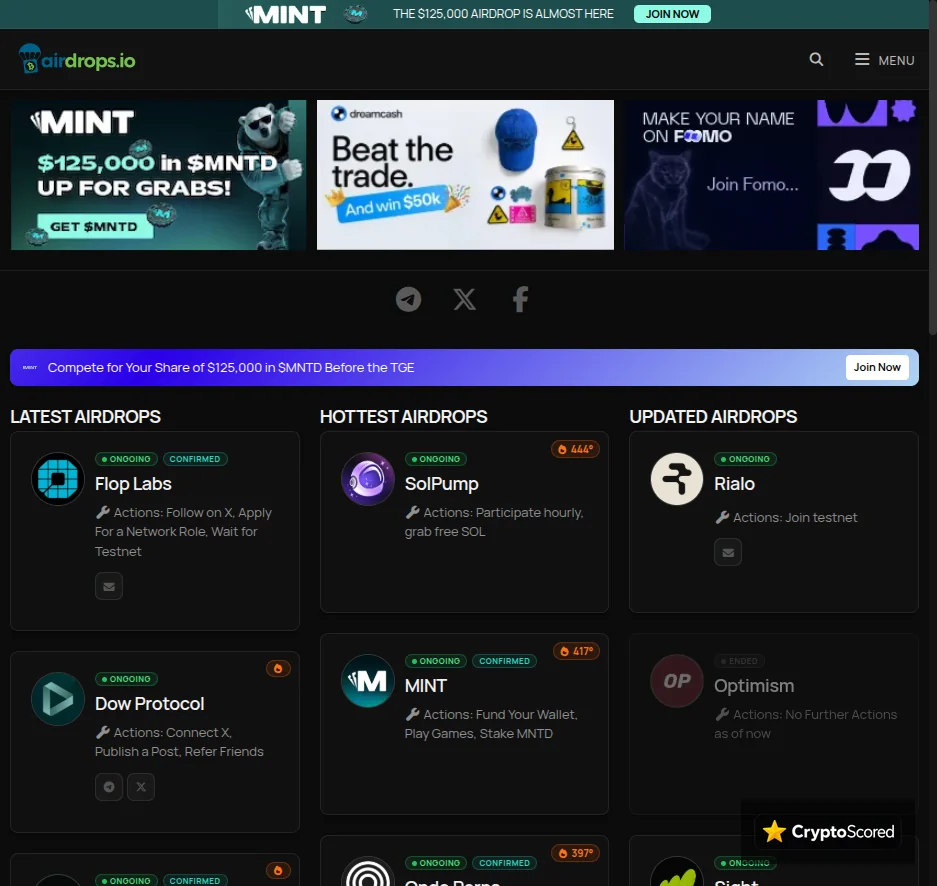The width and height of the screenshot is (937, 886).
Task: Click the 397° heat badge
Action: coord(575,853)
